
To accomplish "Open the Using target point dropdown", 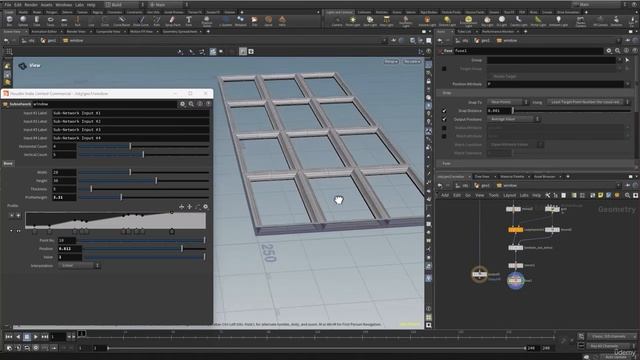I will tap(588, 102).
